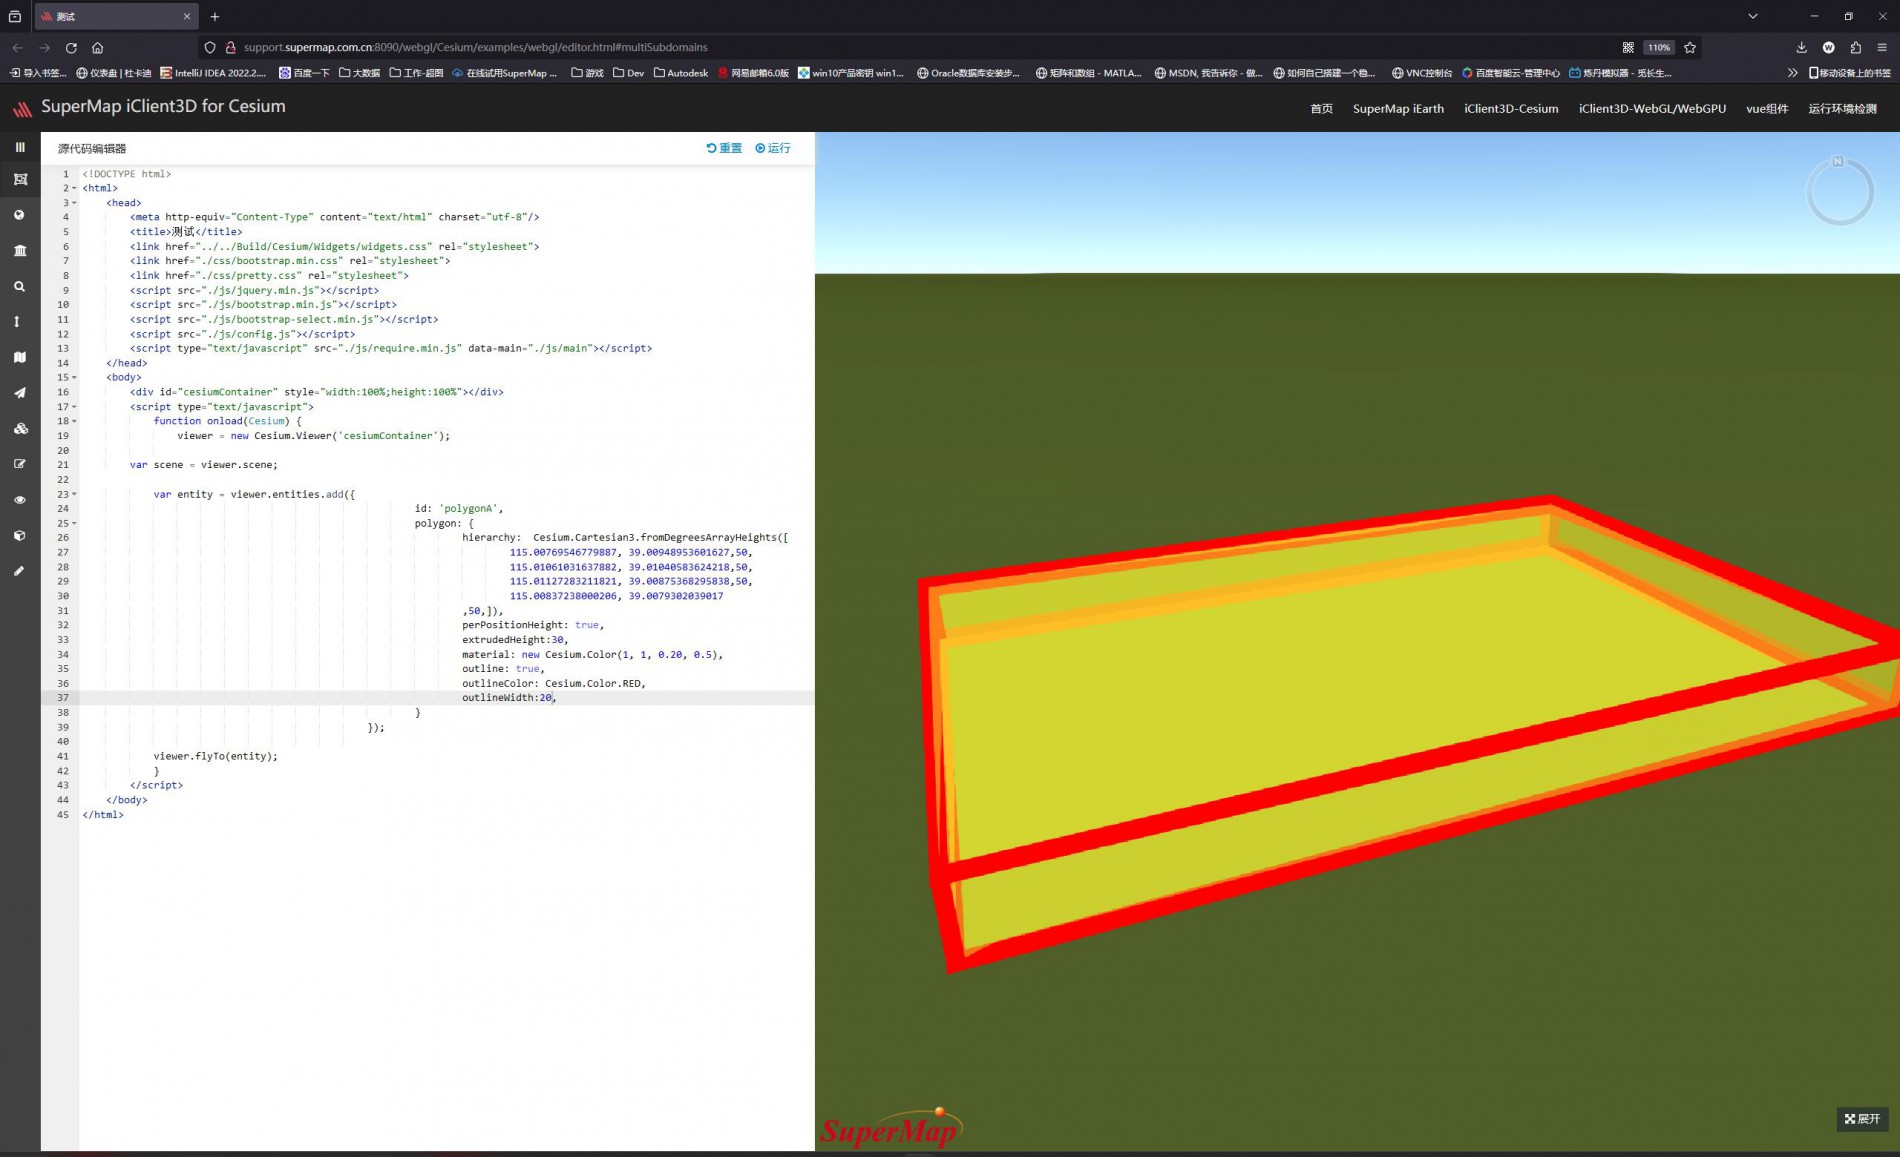Collapse the script block at line 17

click(x=74, y=407)
